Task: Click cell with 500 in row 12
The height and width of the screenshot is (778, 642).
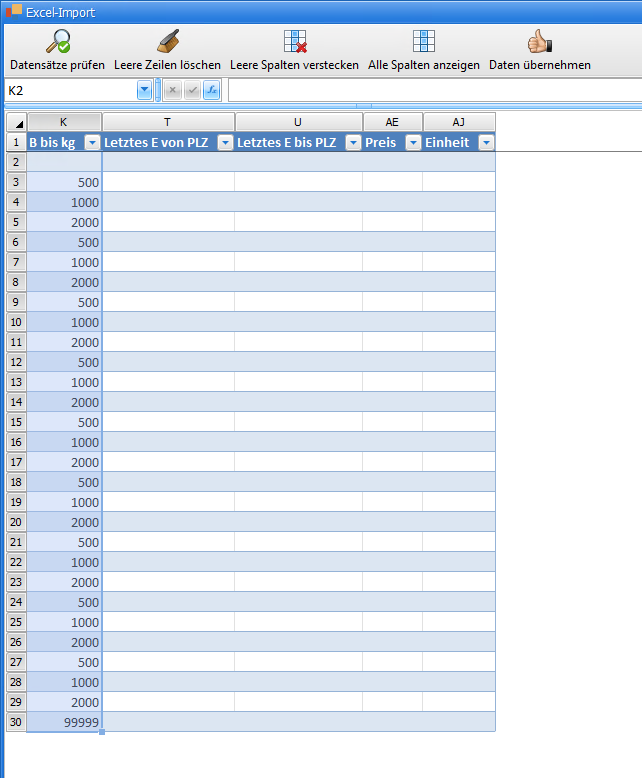Action: pyautogui.click(x=64, y=362)
